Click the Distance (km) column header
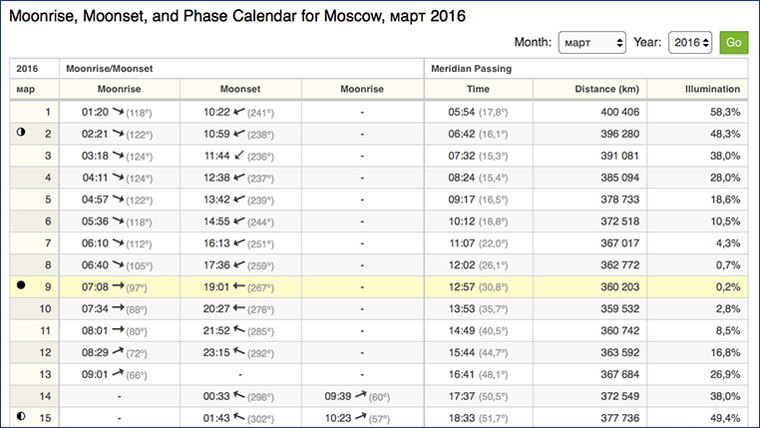Image resolution: width=760 pixels, height=428 pixels. coord(606,89)
